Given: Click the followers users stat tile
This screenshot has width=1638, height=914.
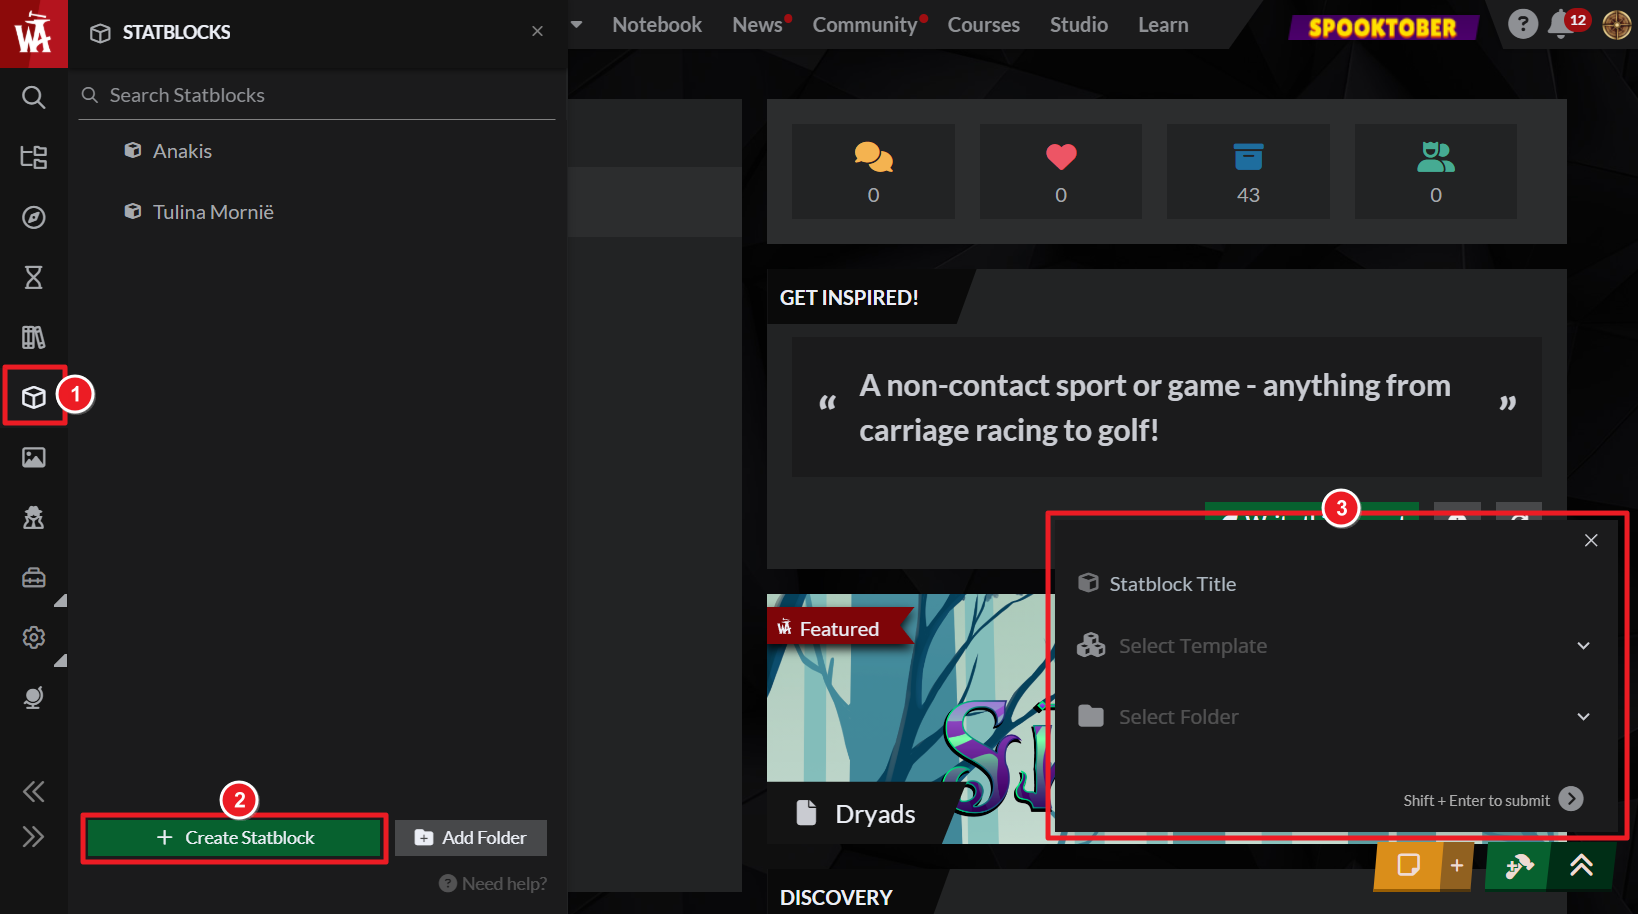Looking at the screenshot, I should (x=1436, y=171).
